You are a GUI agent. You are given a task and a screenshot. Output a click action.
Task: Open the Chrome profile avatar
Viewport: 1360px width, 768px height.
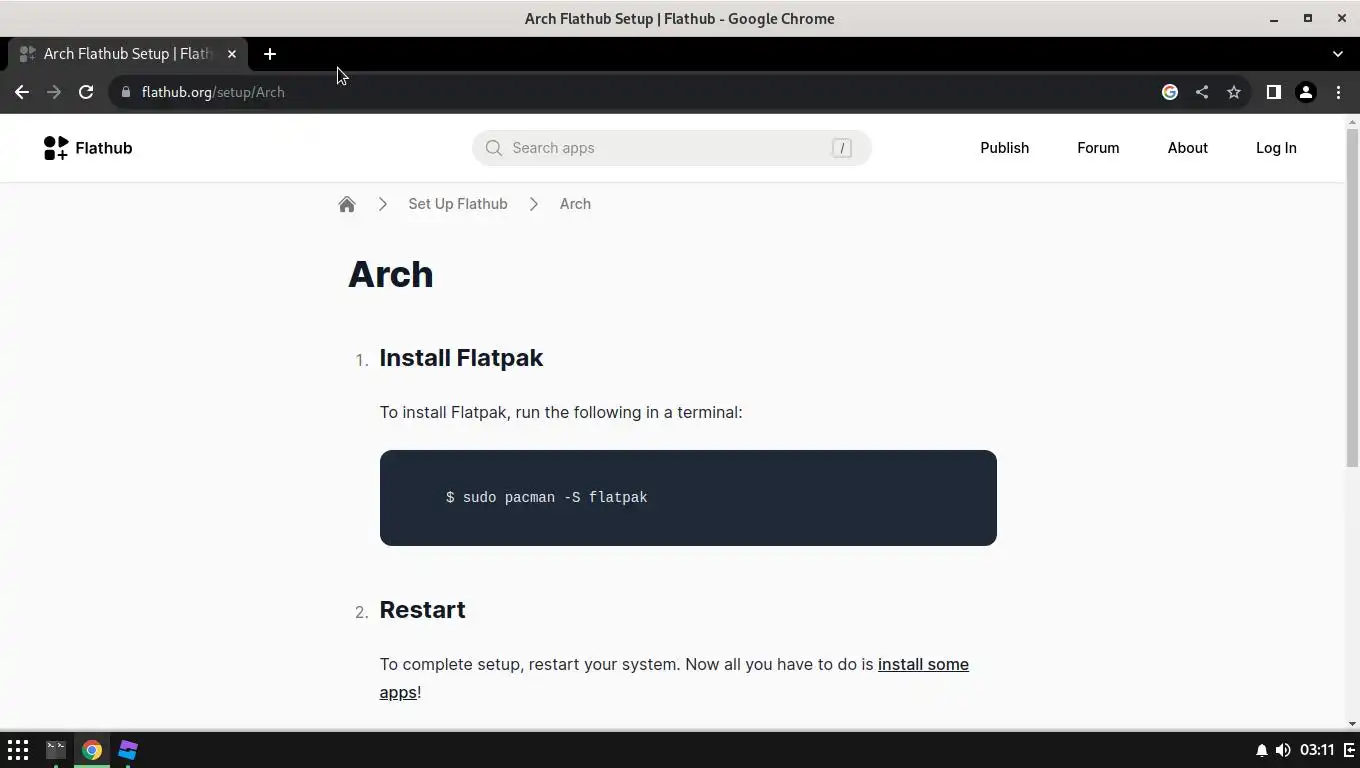coord(1306,92)
